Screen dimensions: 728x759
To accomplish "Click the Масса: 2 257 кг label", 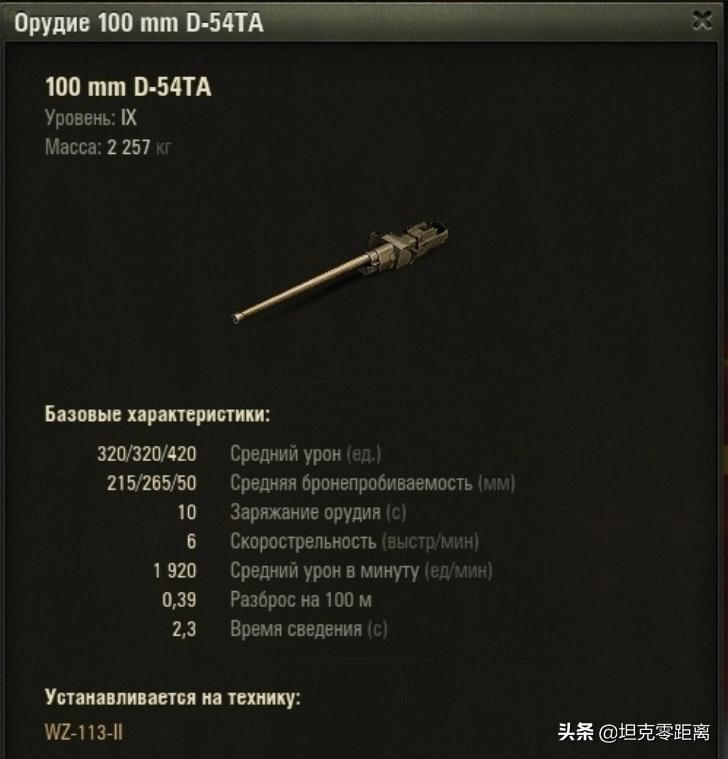I will 108,147.
